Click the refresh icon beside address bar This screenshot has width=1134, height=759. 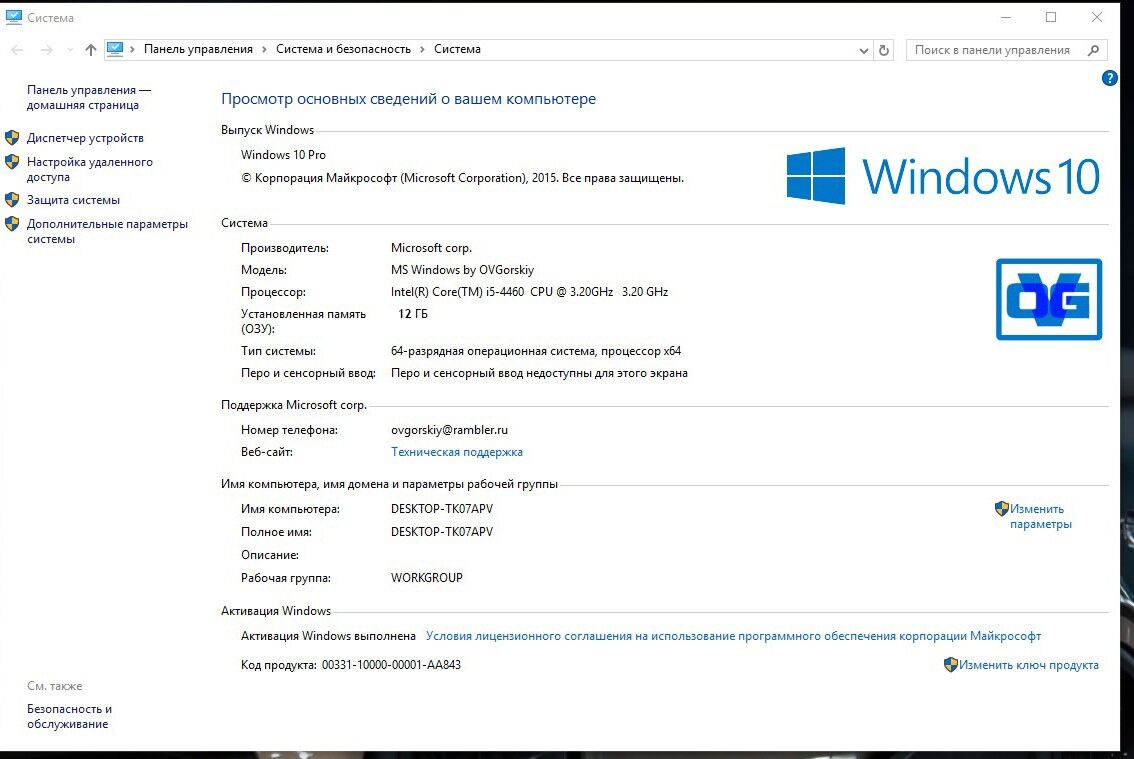(884, 50)
